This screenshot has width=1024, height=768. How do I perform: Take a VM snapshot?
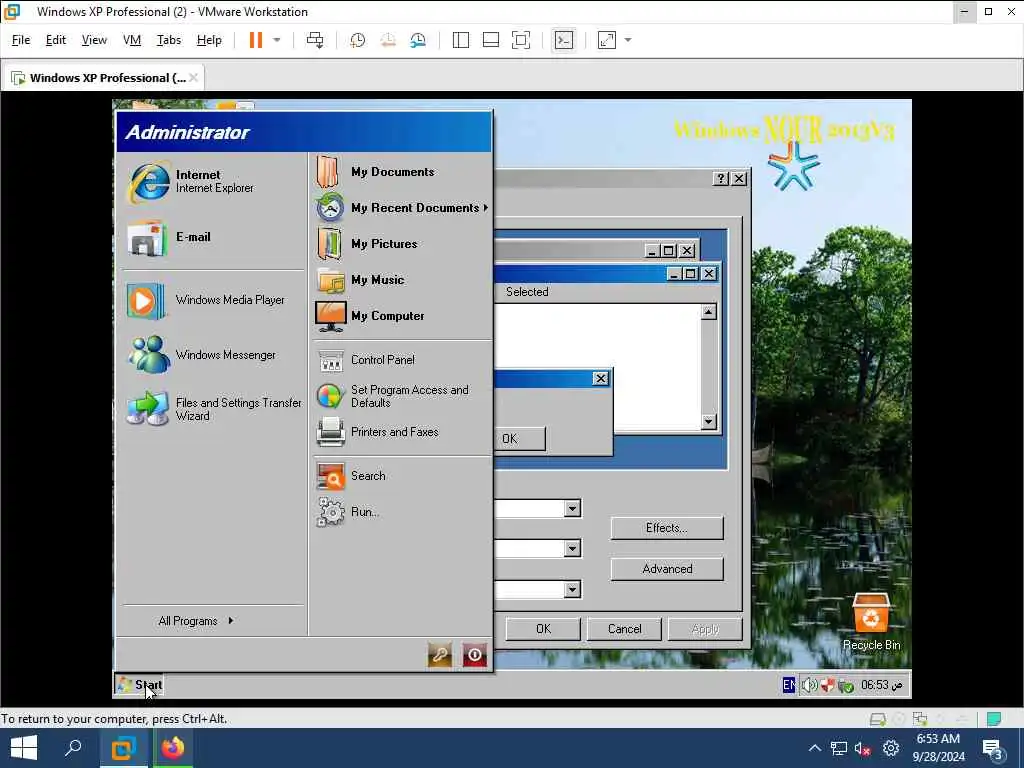point(357,40)
